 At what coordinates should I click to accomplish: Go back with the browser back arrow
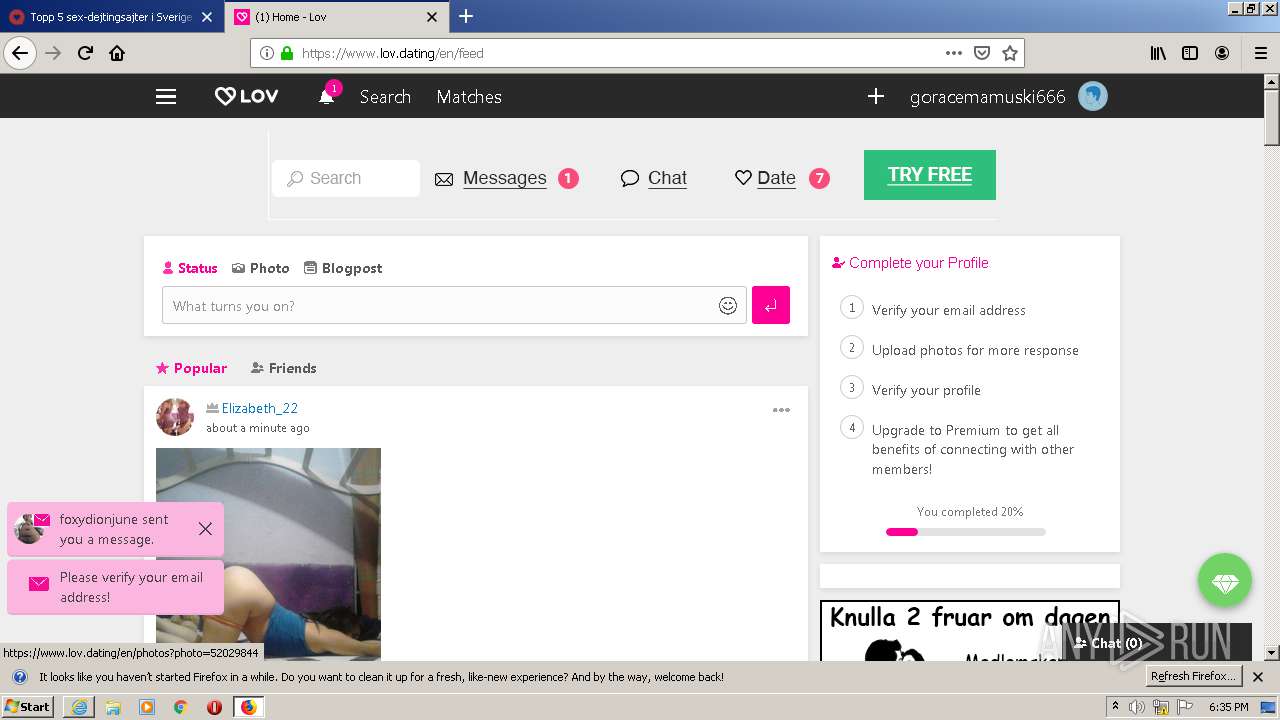[20, 53]
